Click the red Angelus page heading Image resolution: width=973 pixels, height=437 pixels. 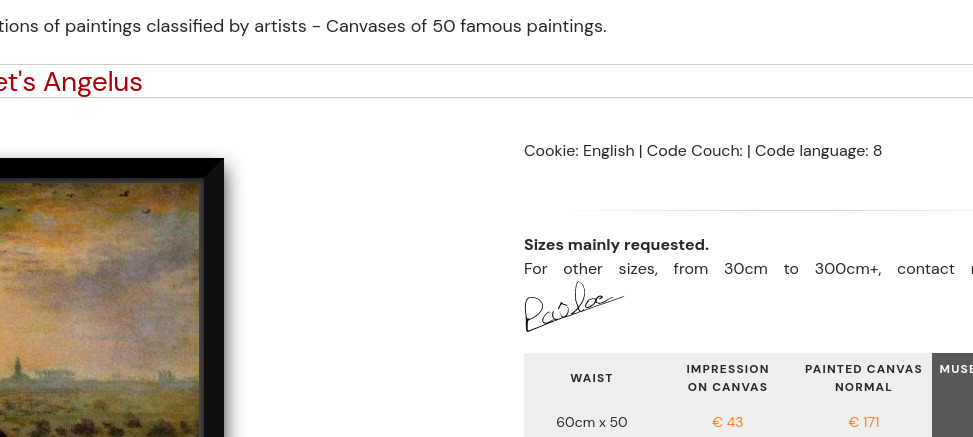[x=71, y=82]
